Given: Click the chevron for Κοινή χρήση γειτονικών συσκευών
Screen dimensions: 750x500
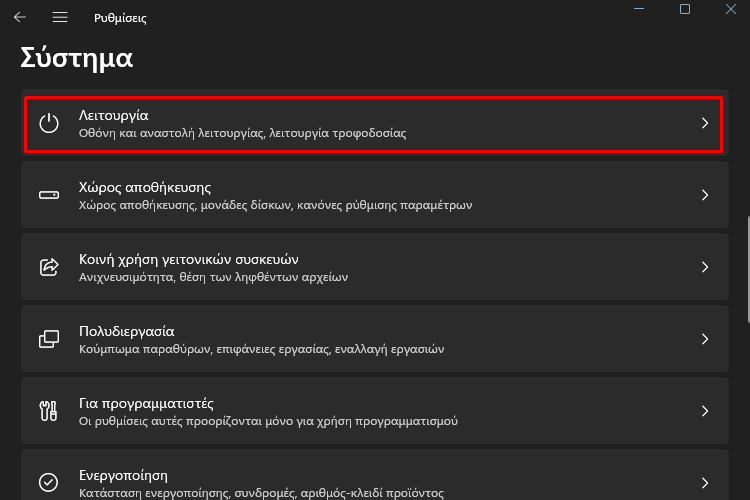Looking at the screenshot, I should (705, 267).
